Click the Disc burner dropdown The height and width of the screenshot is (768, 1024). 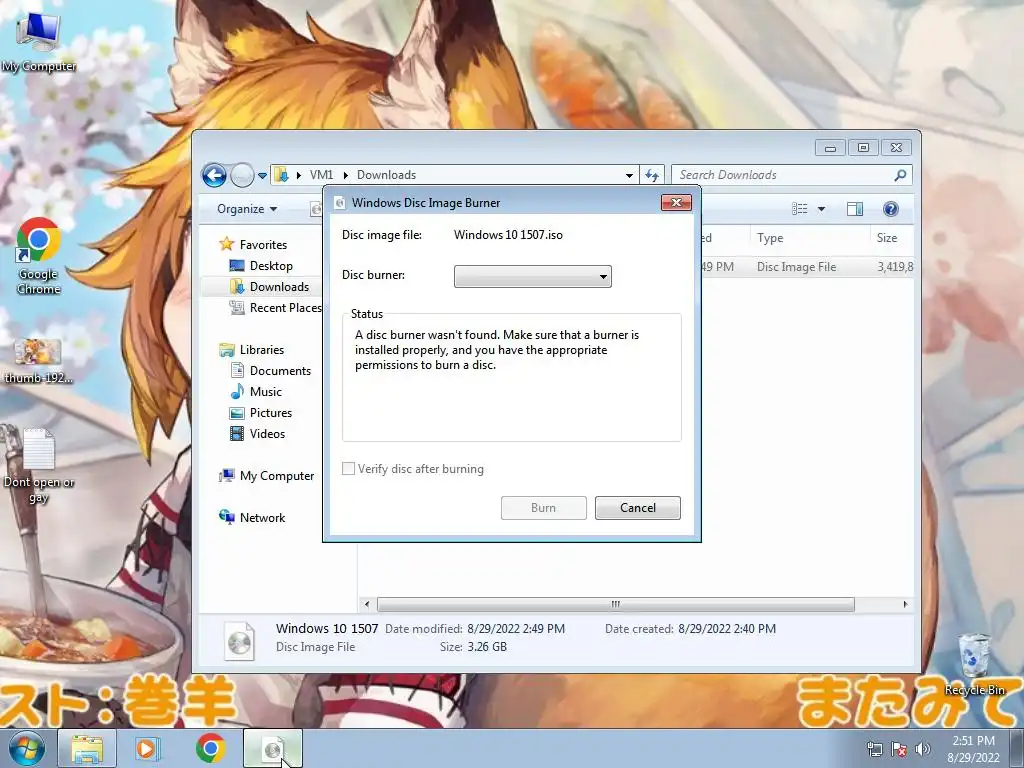[x=533, y=276]
